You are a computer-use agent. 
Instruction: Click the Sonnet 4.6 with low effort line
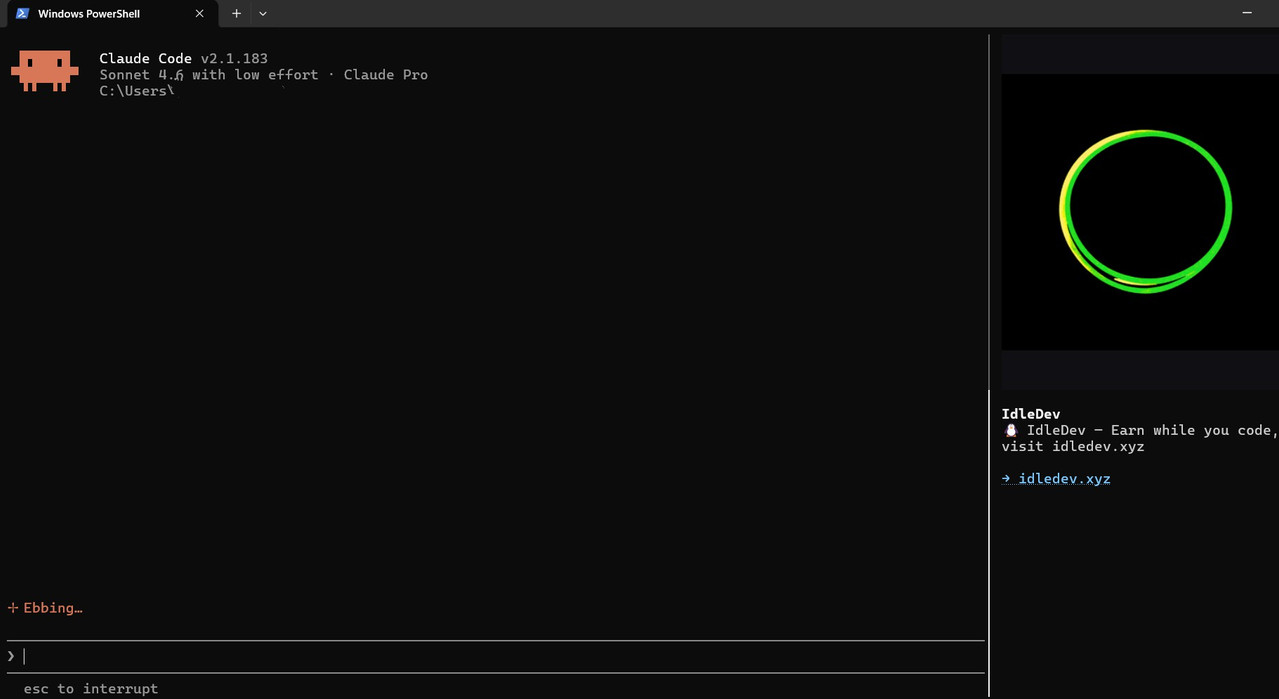pos(263,75)
